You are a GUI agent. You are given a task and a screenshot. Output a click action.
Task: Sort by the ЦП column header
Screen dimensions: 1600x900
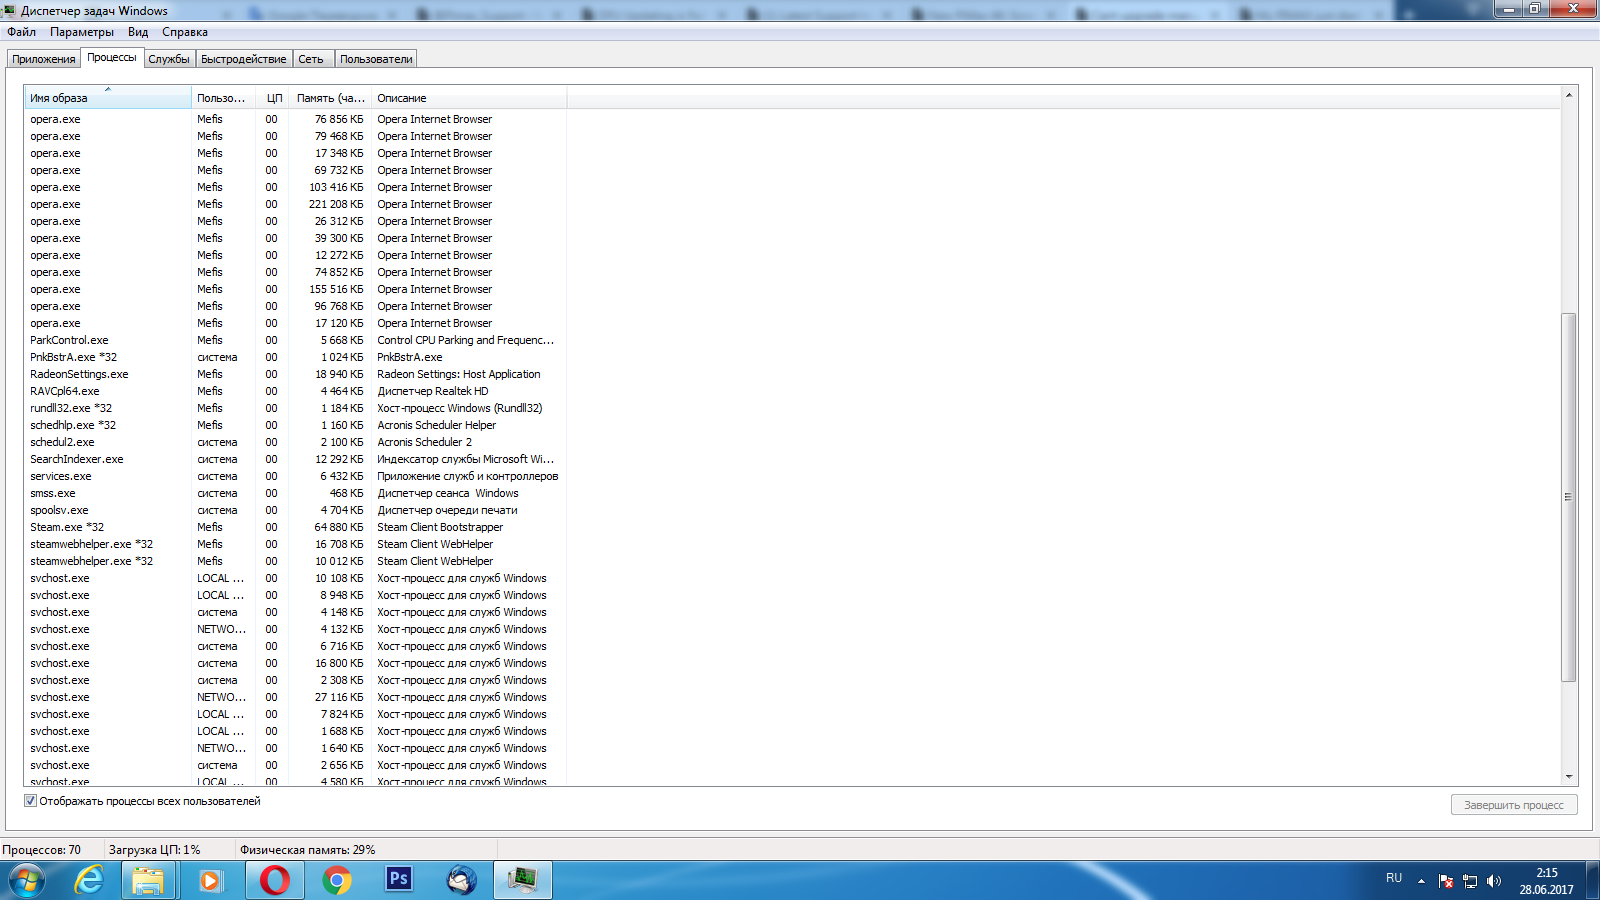coord(272,98)
